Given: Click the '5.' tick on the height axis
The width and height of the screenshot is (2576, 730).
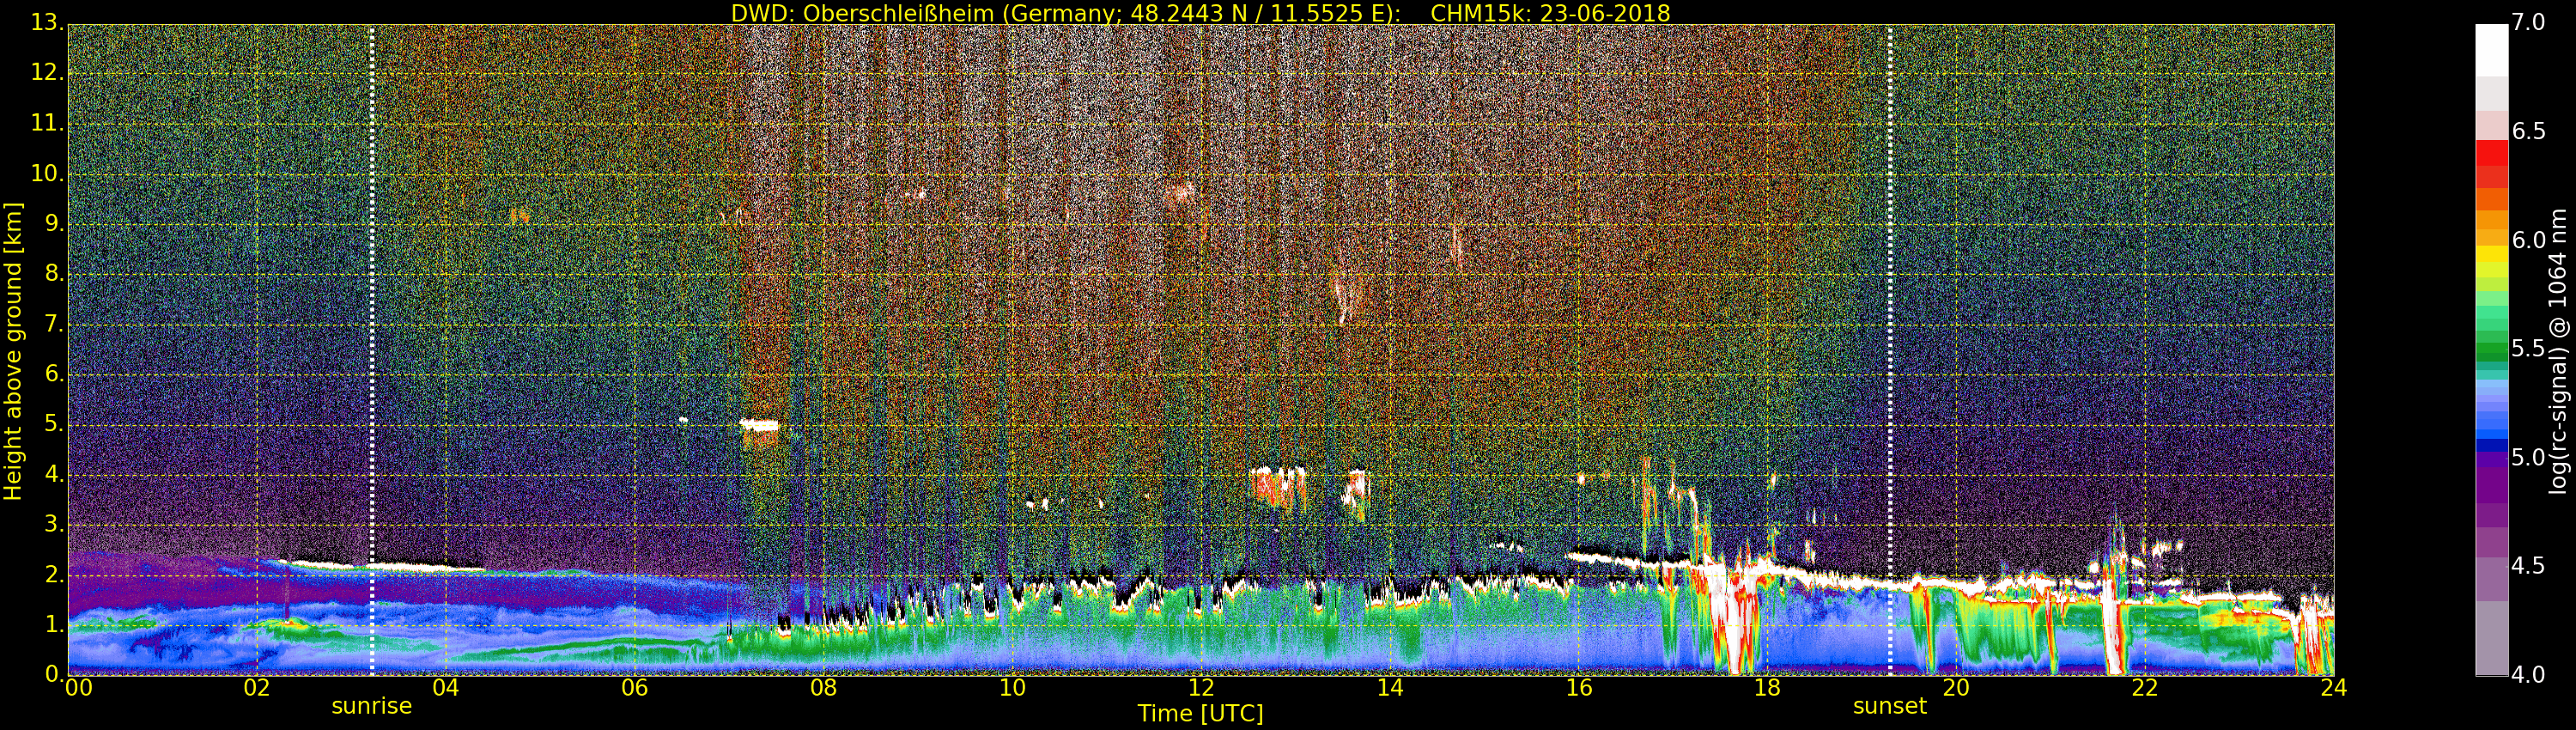Looking at the screenshot, I should coord(54,424).
